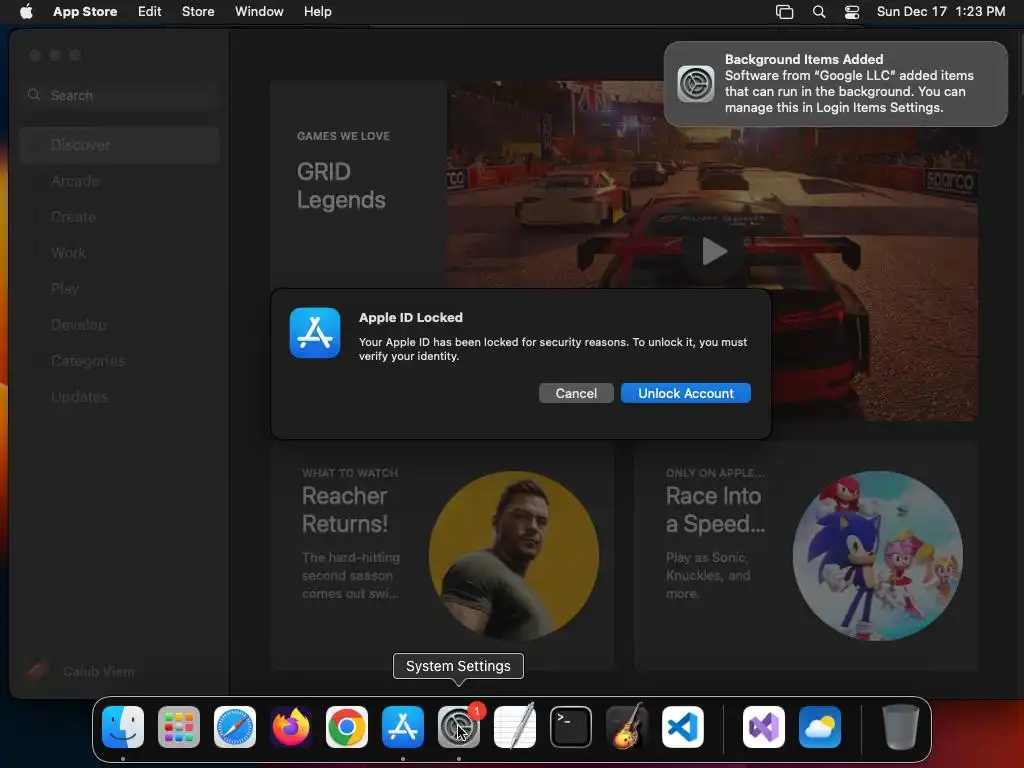Select Develop in the sidebar
1024x768 pixels.
(120, 325)
